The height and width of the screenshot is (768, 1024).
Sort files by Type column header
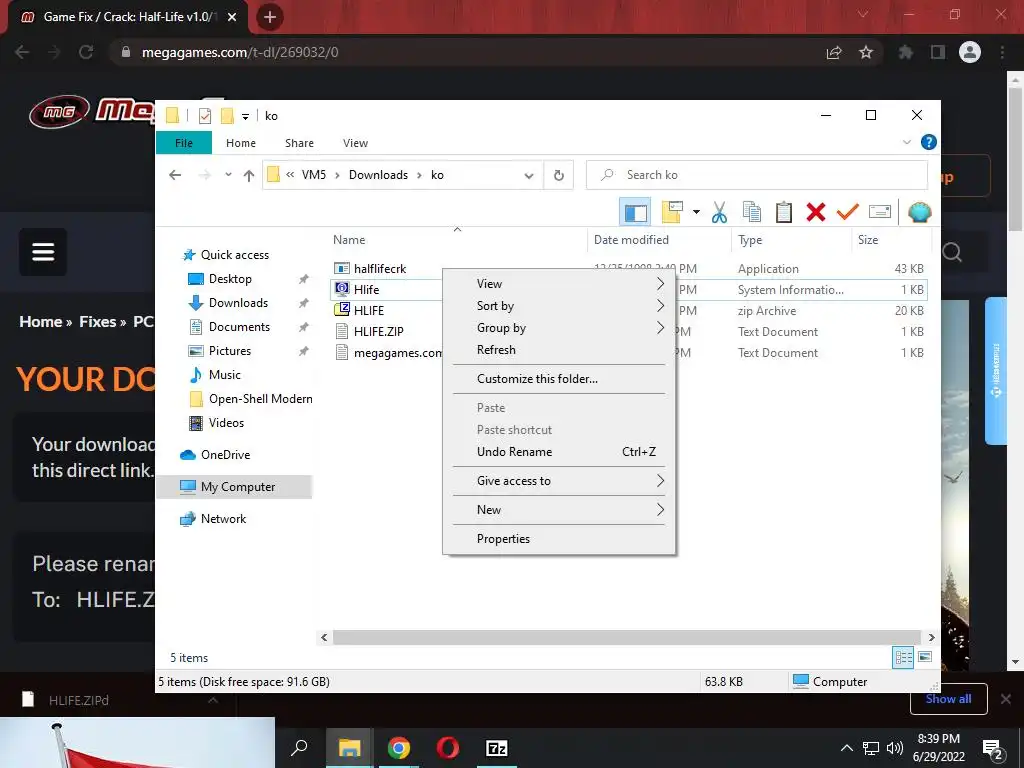click(750, 240)
